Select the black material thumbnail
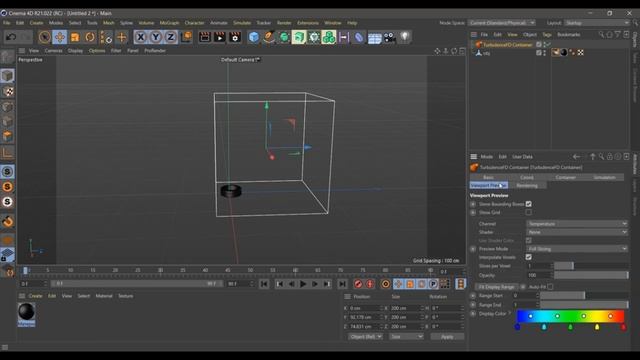640x360 pixels. pyautogui.click(x=27, y=312)
